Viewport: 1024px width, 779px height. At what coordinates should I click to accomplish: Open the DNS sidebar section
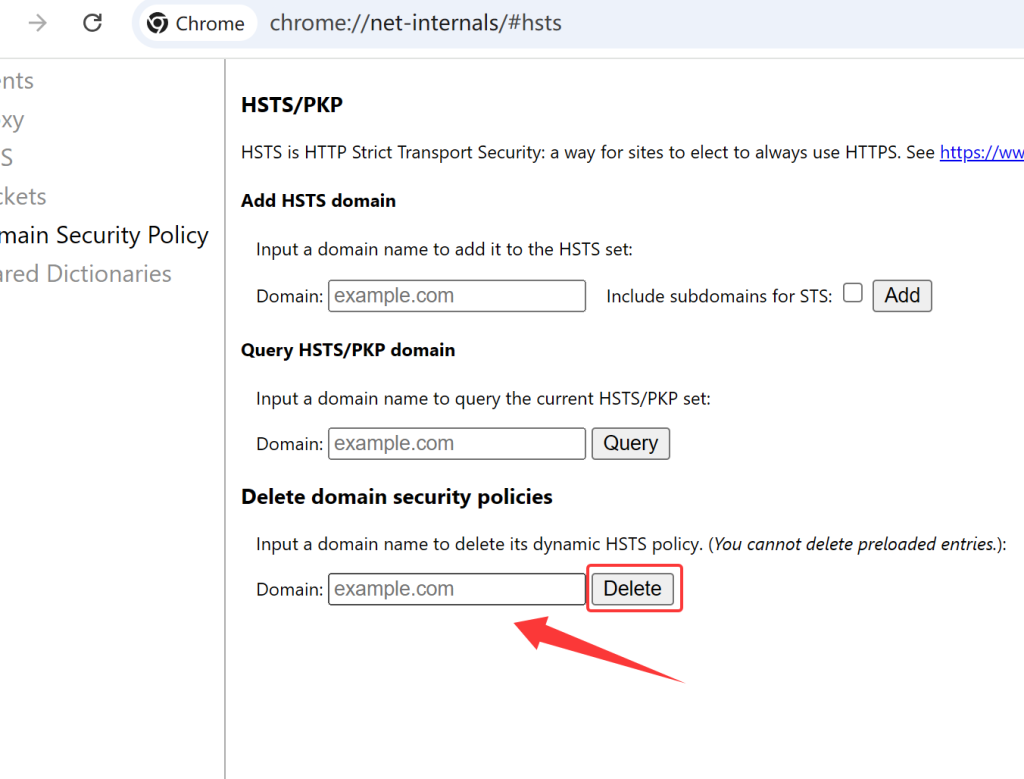coord(7,158)
